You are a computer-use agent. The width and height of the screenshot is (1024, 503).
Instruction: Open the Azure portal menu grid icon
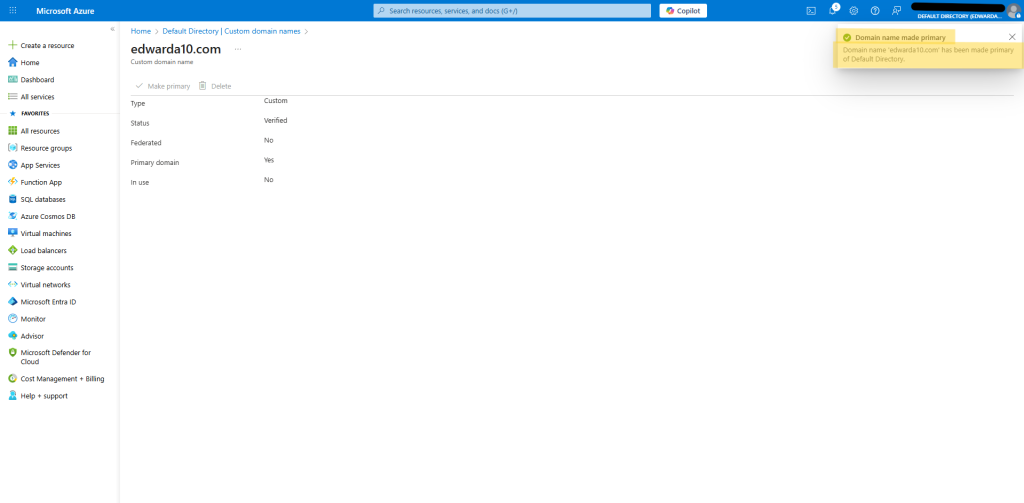point(12,10)
